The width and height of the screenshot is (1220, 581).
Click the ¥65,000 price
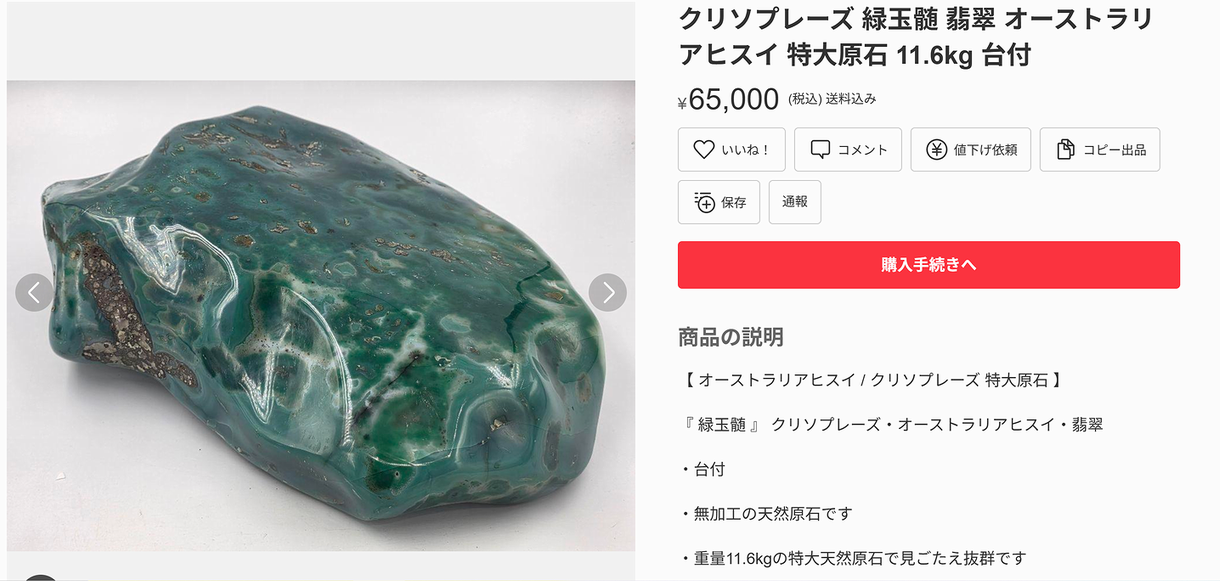point(728,99)
